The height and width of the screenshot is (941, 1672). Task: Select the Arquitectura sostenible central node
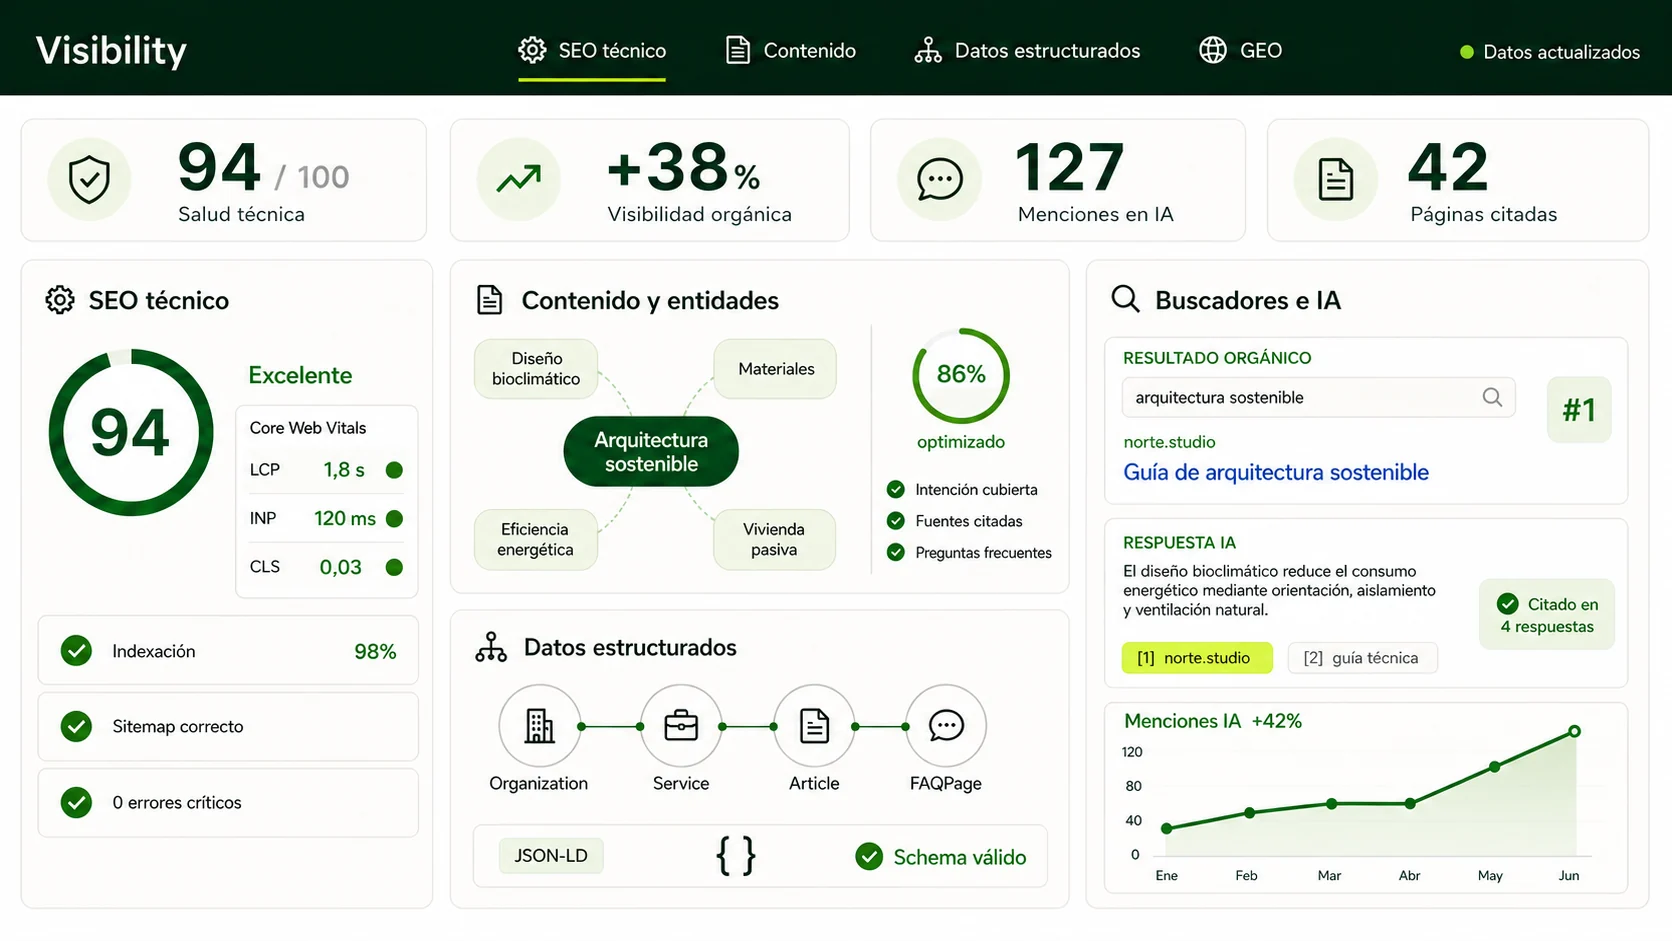[651, 451]
